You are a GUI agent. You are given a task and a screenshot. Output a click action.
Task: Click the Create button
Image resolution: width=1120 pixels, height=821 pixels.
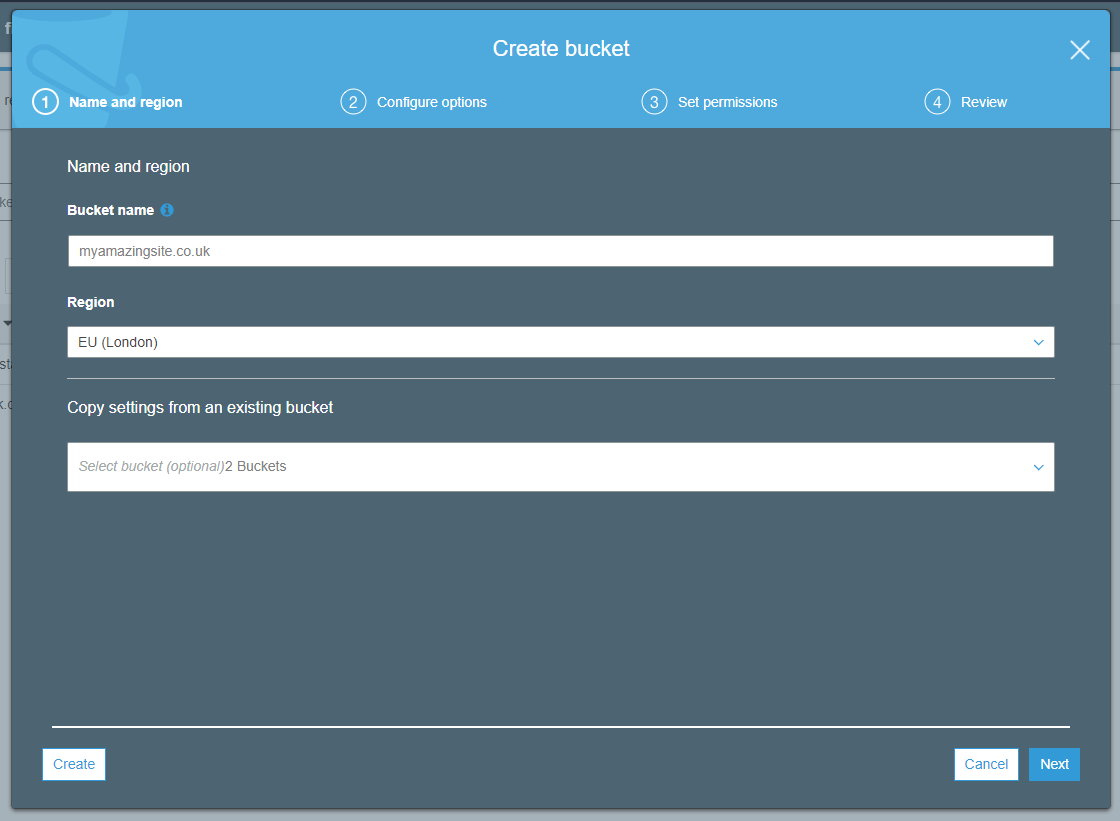coord(74,764)
